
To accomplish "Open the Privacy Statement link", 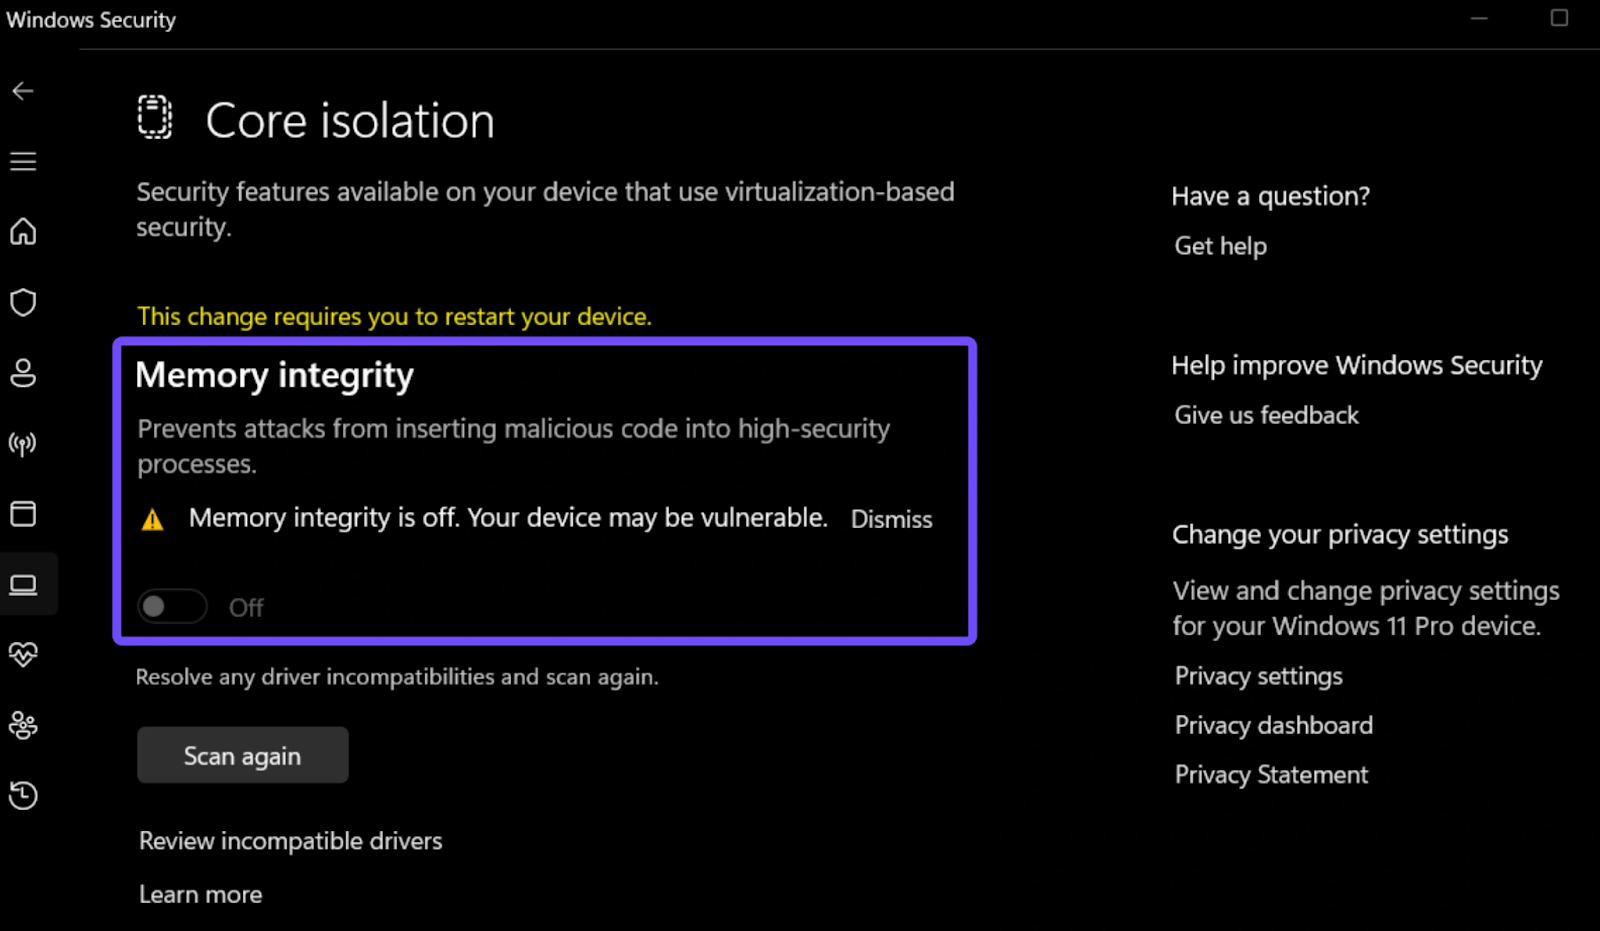I will tap(1271, 775).
